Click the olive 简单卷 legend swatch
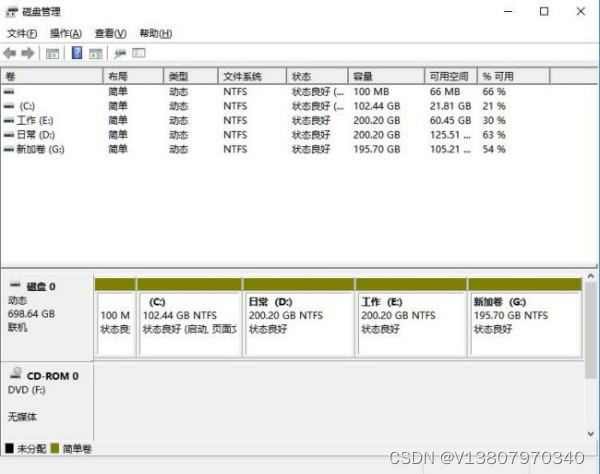The image size is (600, 474). tap(55, 448)
